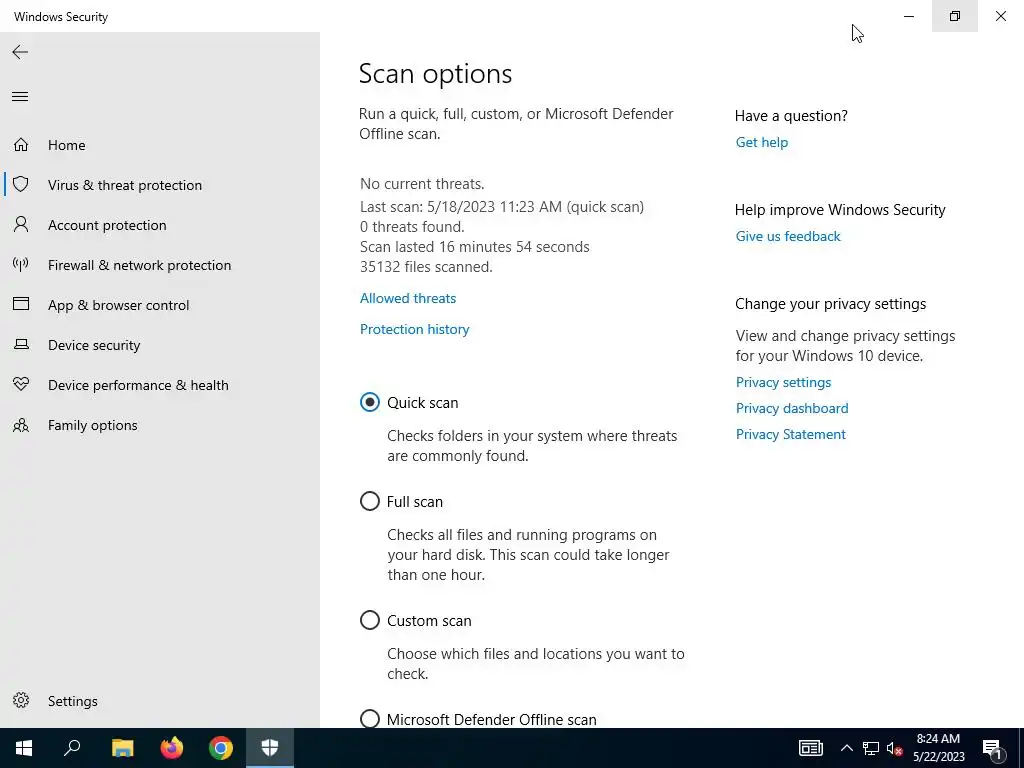
Task: Click the 'No current threats.' status text
Action: (423, 184)
